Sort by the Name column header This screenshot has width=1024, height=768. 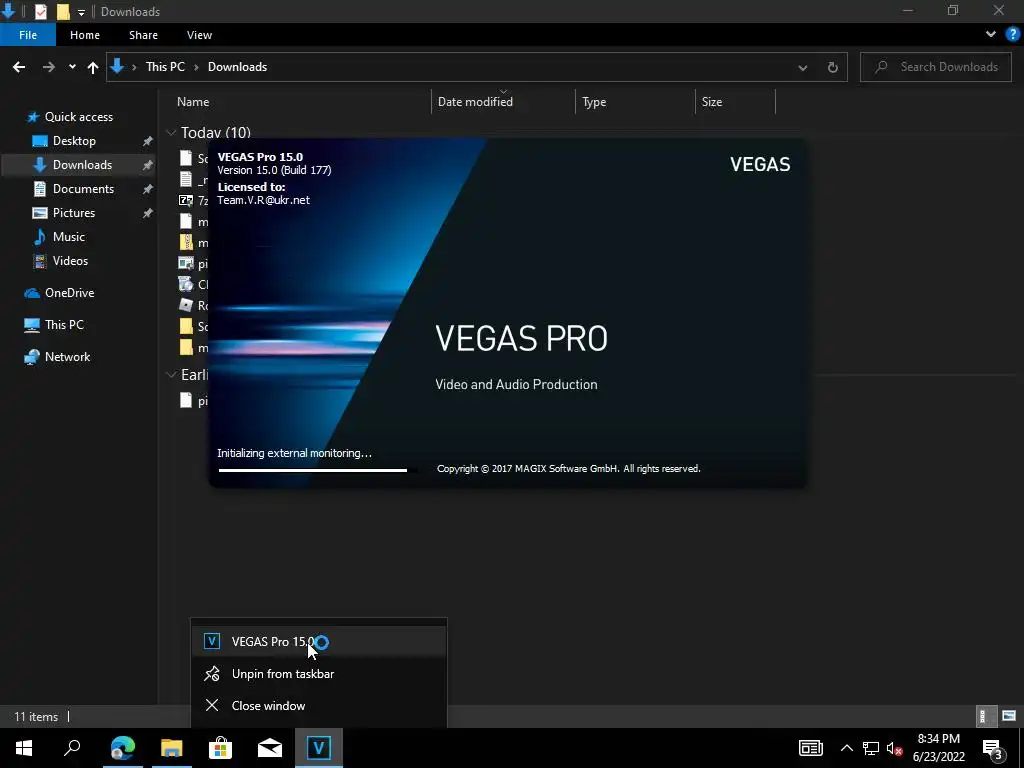tap(193, 102)
